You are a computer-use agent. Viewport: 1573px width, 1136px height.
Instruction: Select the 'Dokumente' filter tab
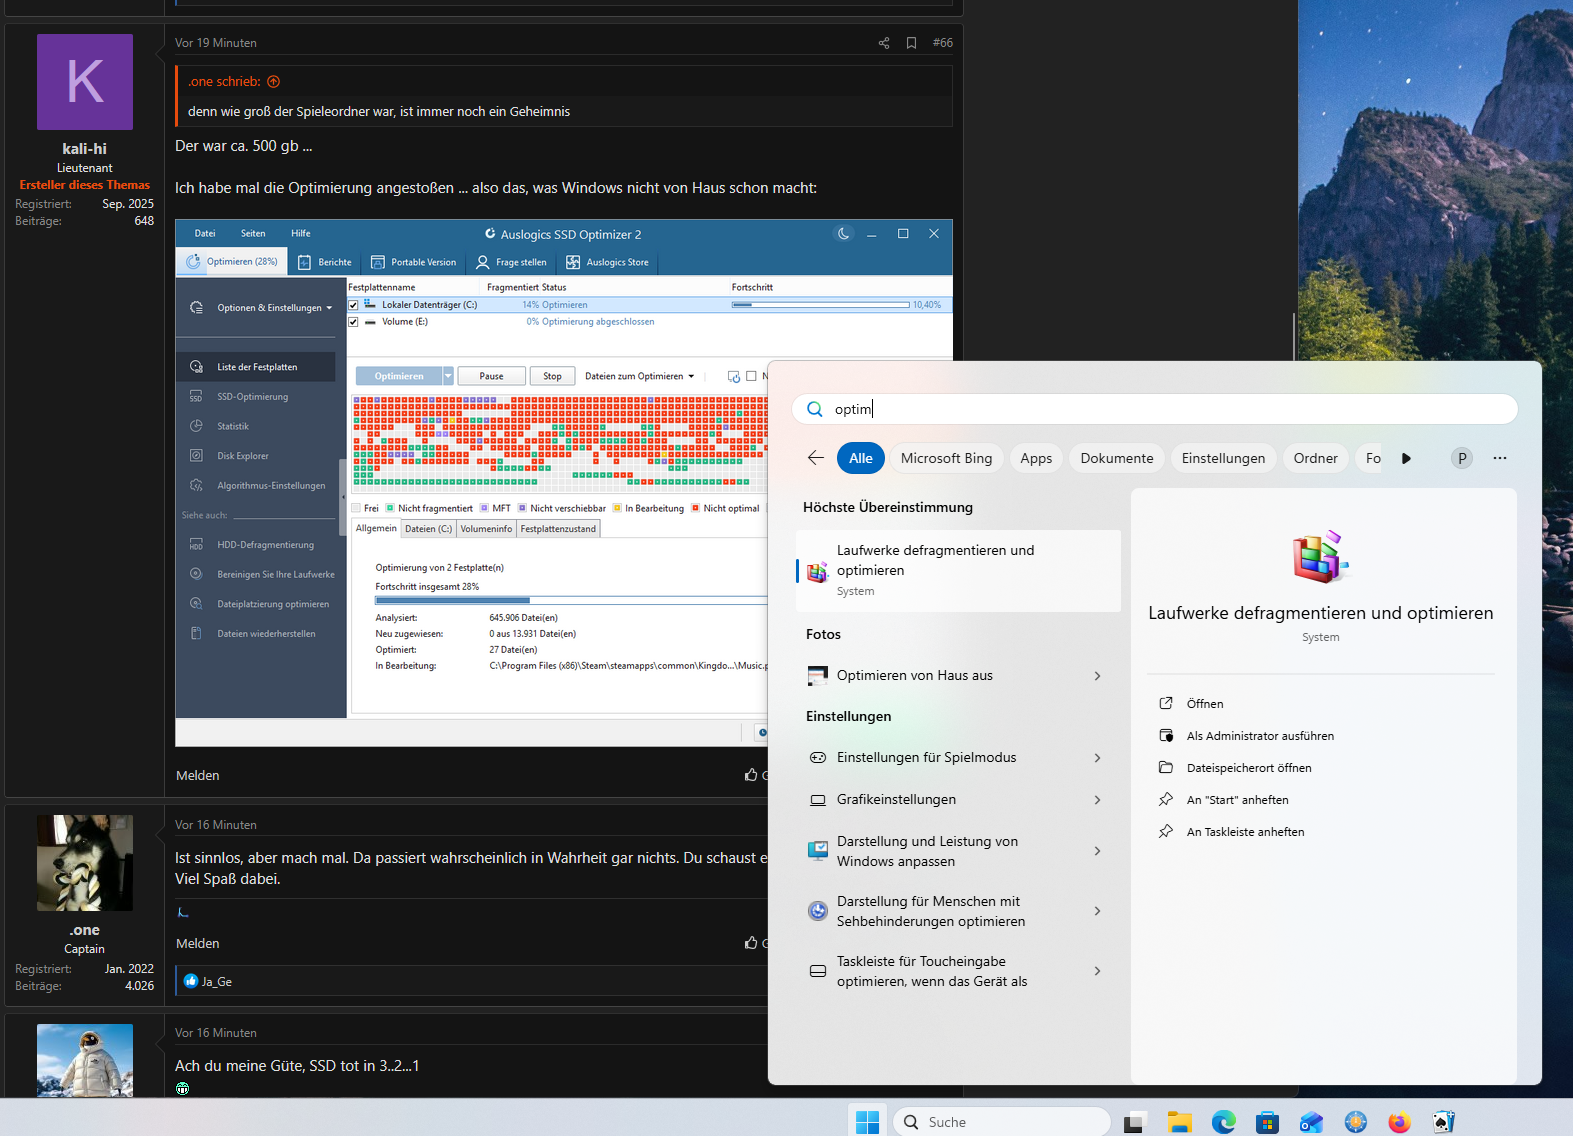point(1117,458)
